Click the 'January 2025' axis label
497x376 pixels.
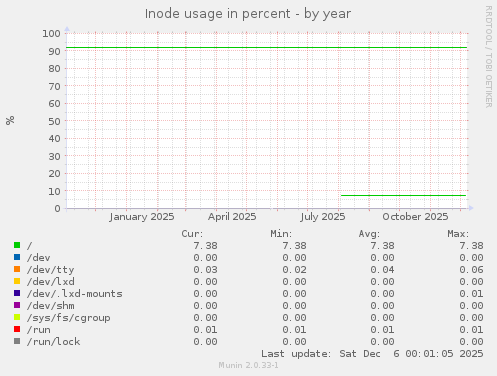(x=142, y=217)
